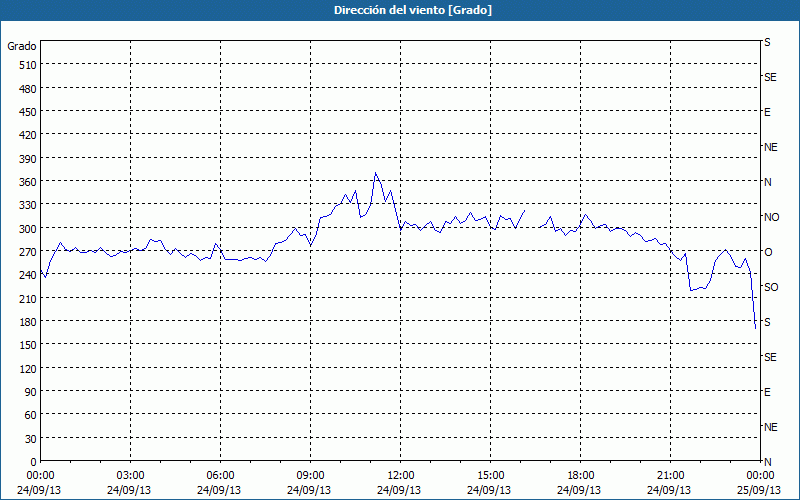Image resolution: width=800 pixels, height=500 pixels.
Task: Click the 510 value on the degree axis
Action: (x=29, y=65)
